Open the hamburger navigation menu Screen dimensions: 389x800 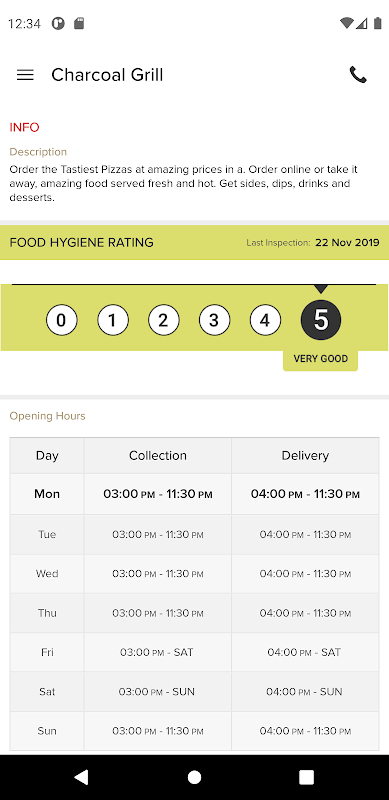[x=25, y=75]
